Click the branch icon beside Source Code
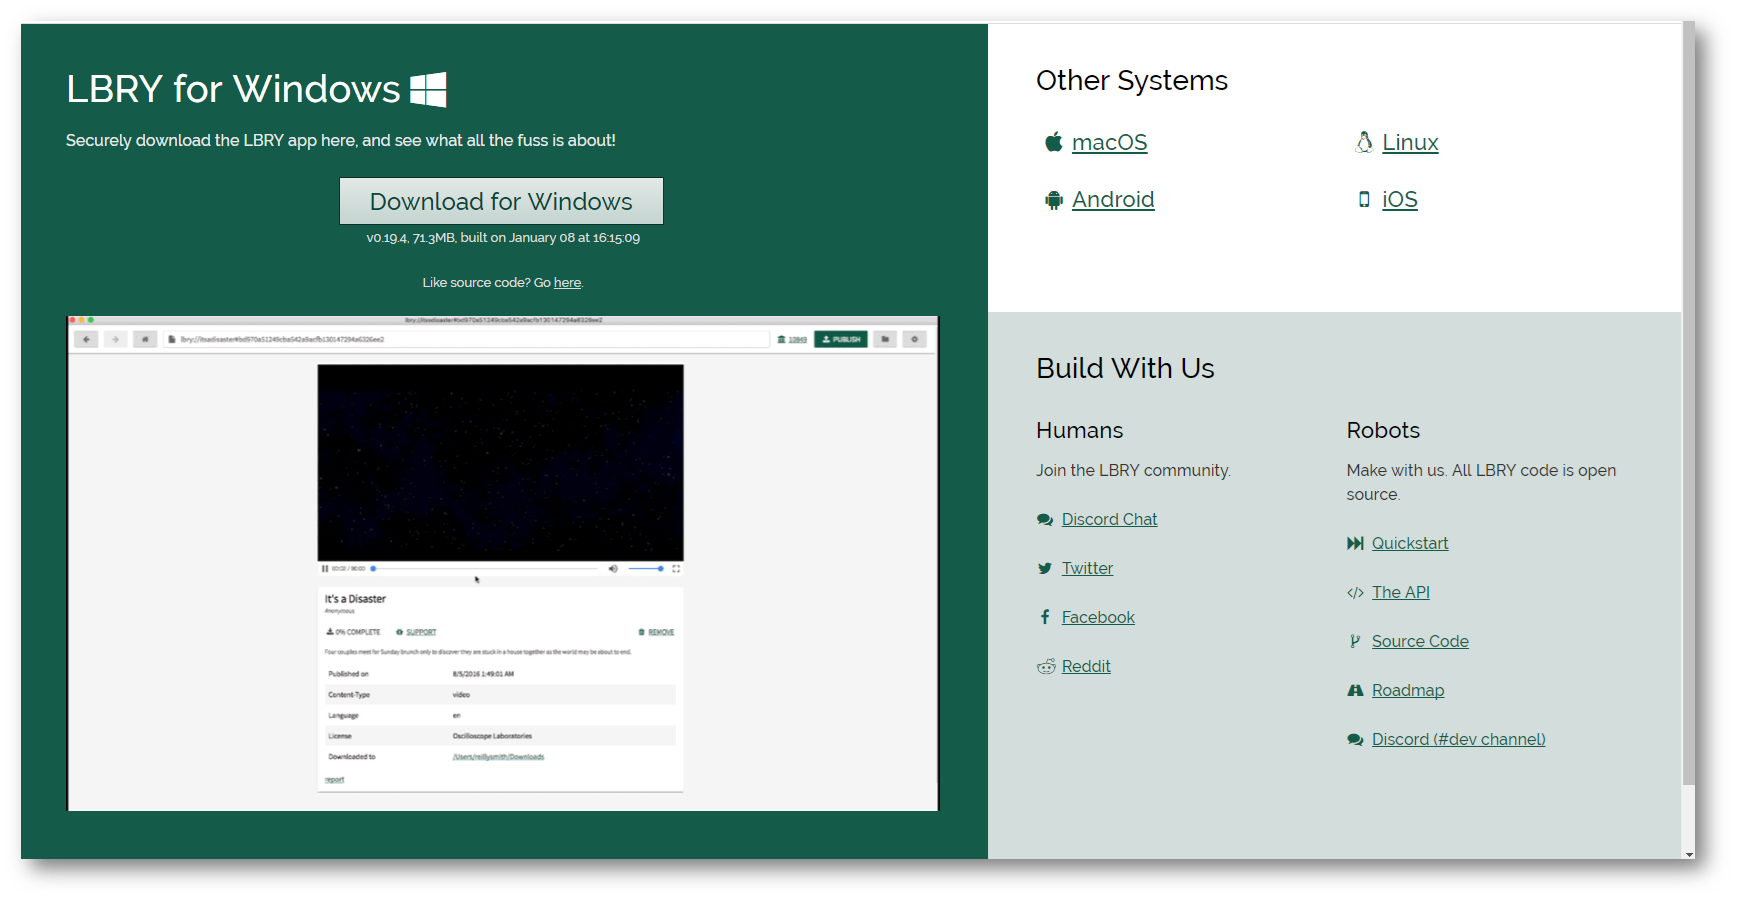The width and height of the screenshot is (1737, 901). click(x=1355, y=641)
